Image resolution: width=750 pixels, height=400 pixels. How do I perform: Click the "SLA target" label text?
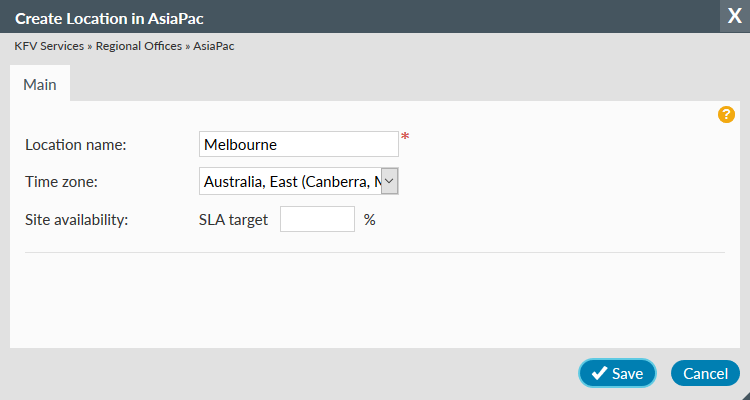[234, 219]
